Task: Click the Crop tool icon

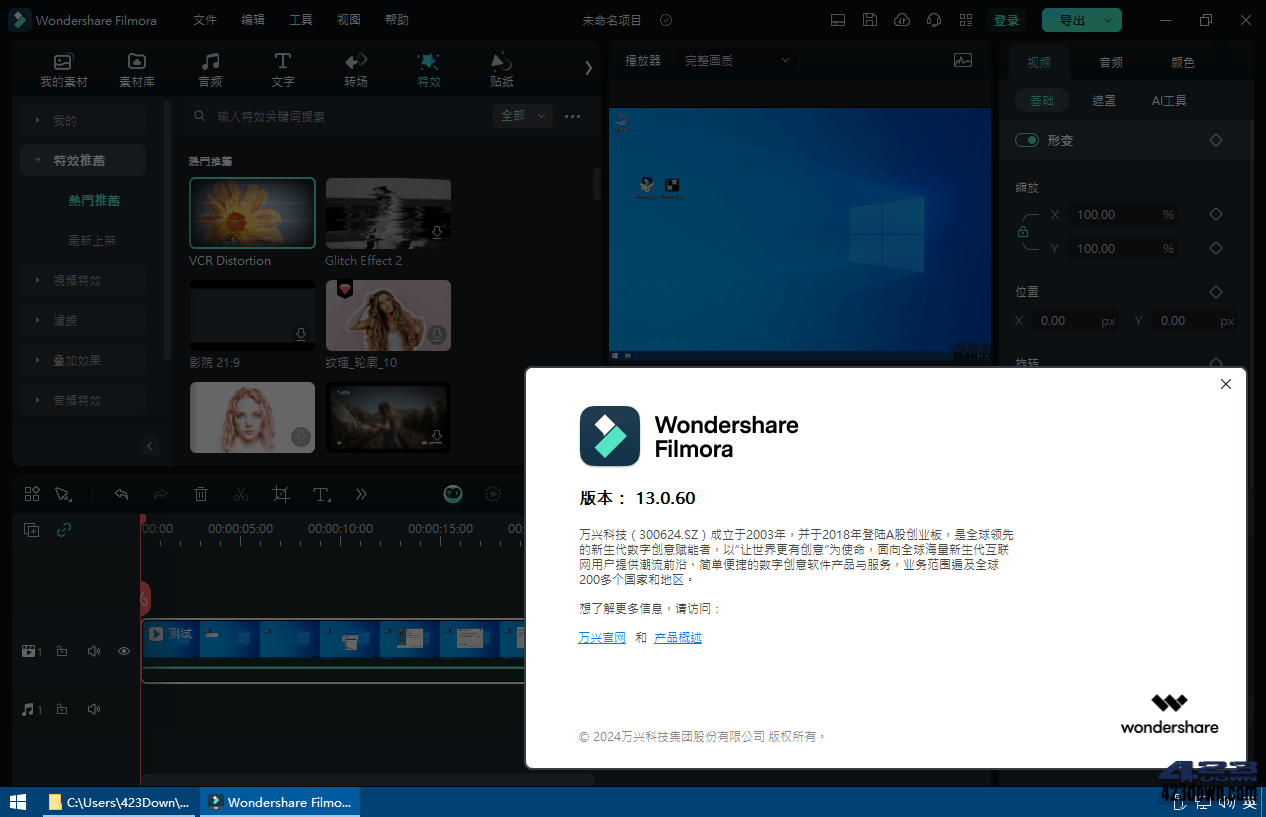Action: [281, 493]
